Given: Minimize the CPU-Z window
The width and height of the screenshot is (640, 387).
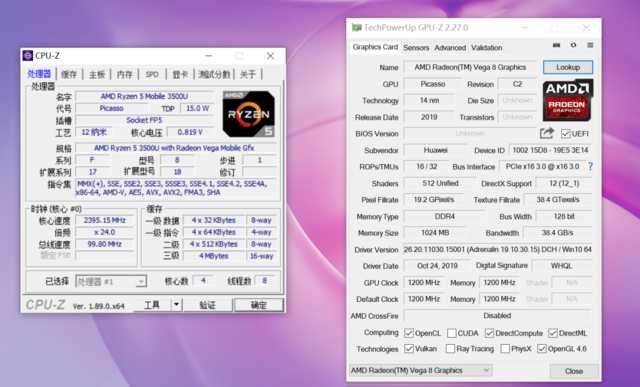Looking at the screenshot, I should click(x=209, y=56).
